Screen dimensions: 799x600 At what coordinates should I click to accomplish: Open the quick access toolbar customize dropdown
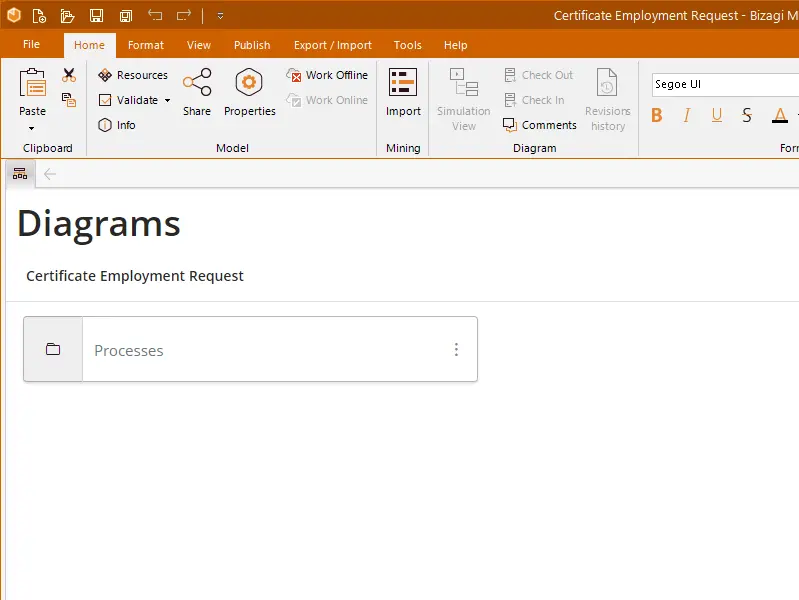pyautogui.click(x=220, y=16)
